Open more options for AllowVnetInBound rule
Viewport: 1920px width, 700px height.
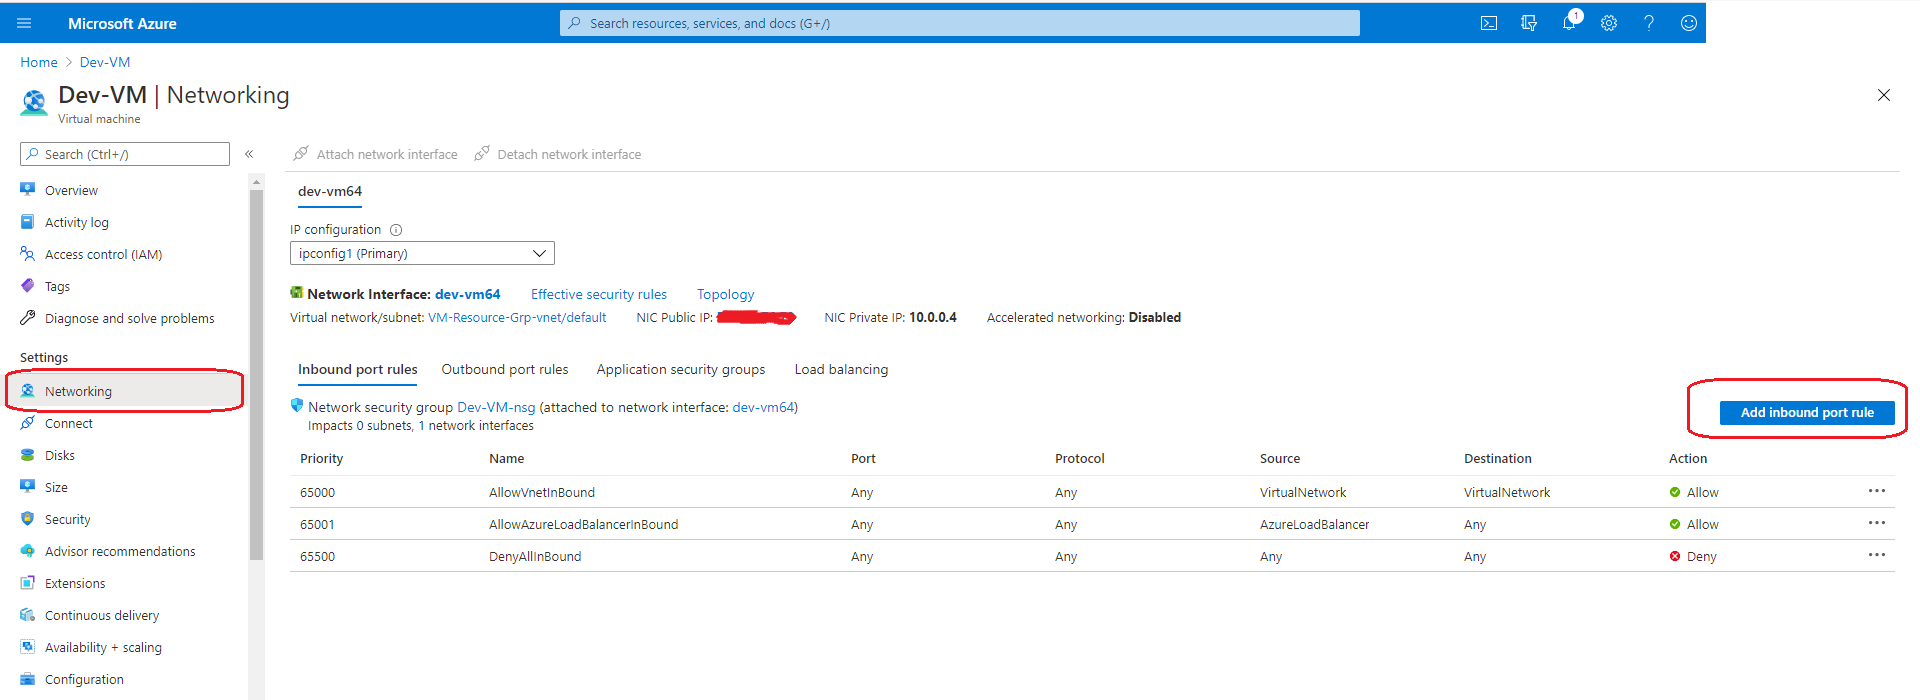click(x=1877, y=491)
